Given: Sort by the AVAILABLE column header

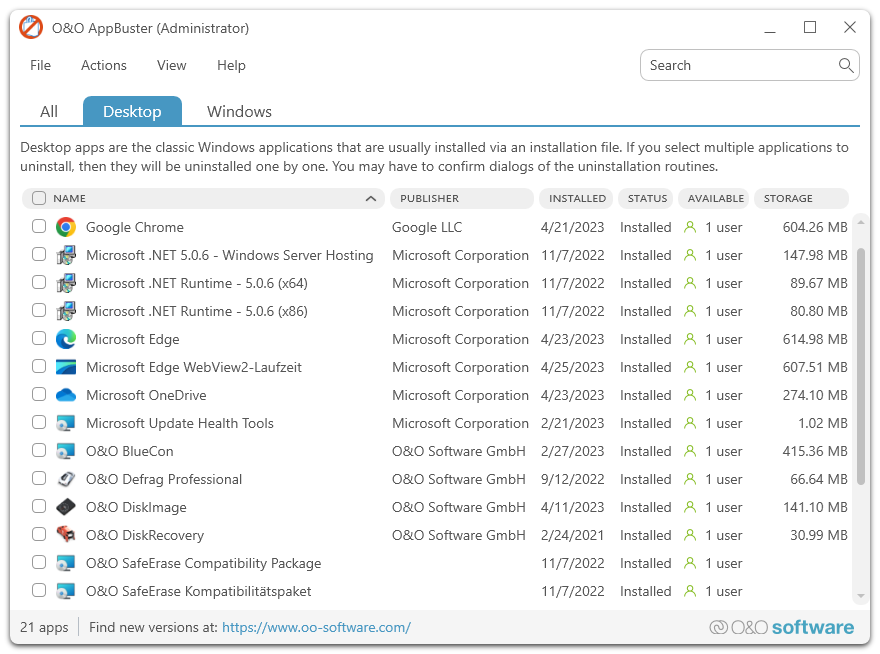Looking at the screenshot, I should [714, 199].
